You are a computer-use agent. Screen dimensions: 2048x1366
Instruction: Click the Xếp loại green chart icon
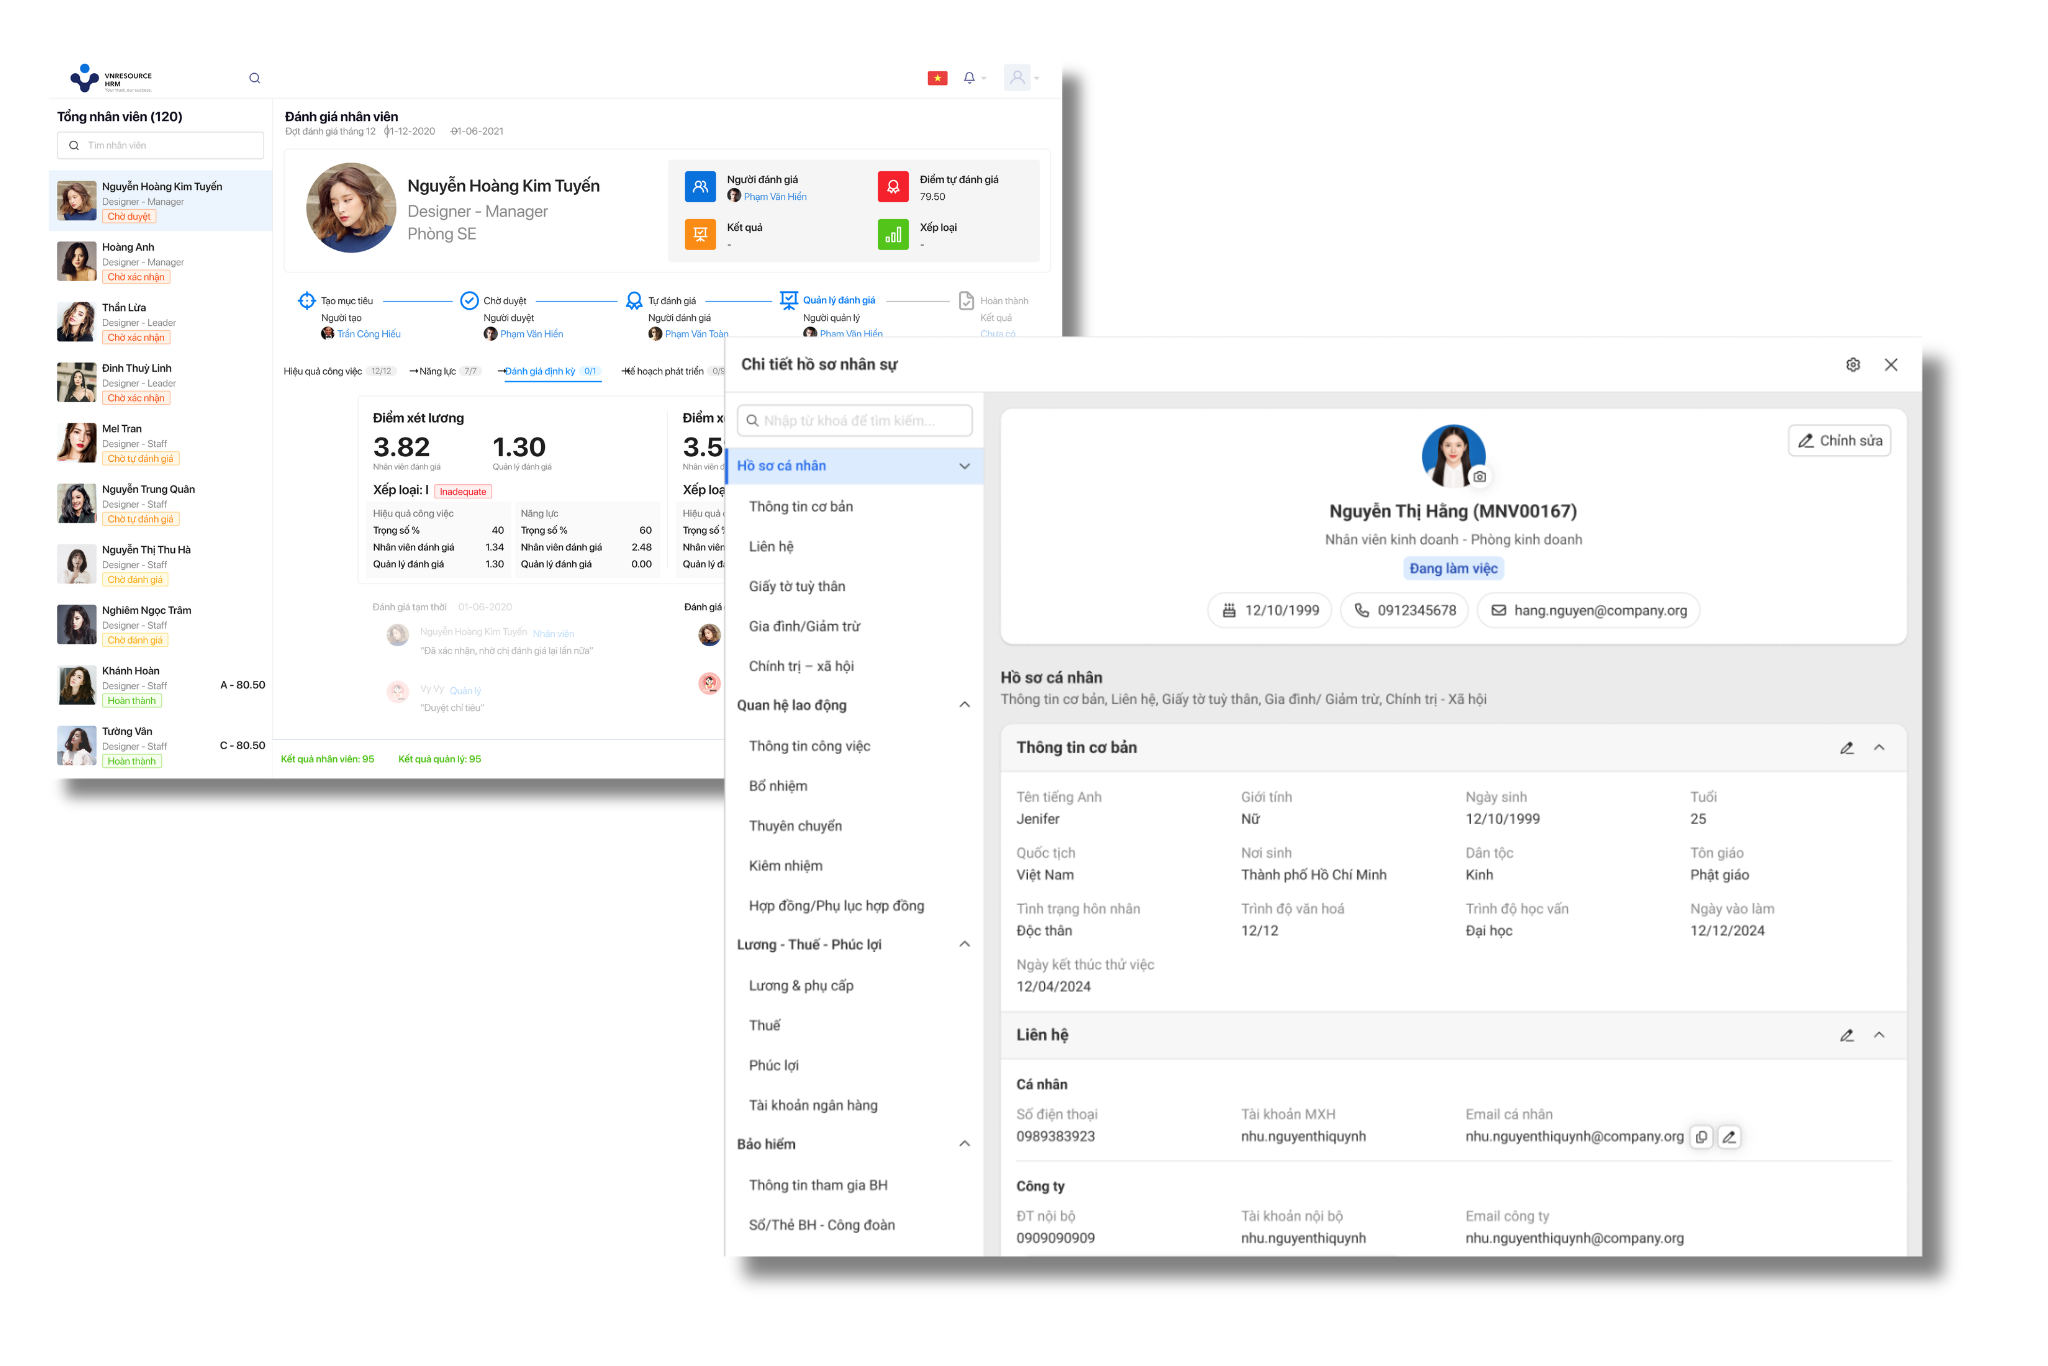click(x=893, y=235)
